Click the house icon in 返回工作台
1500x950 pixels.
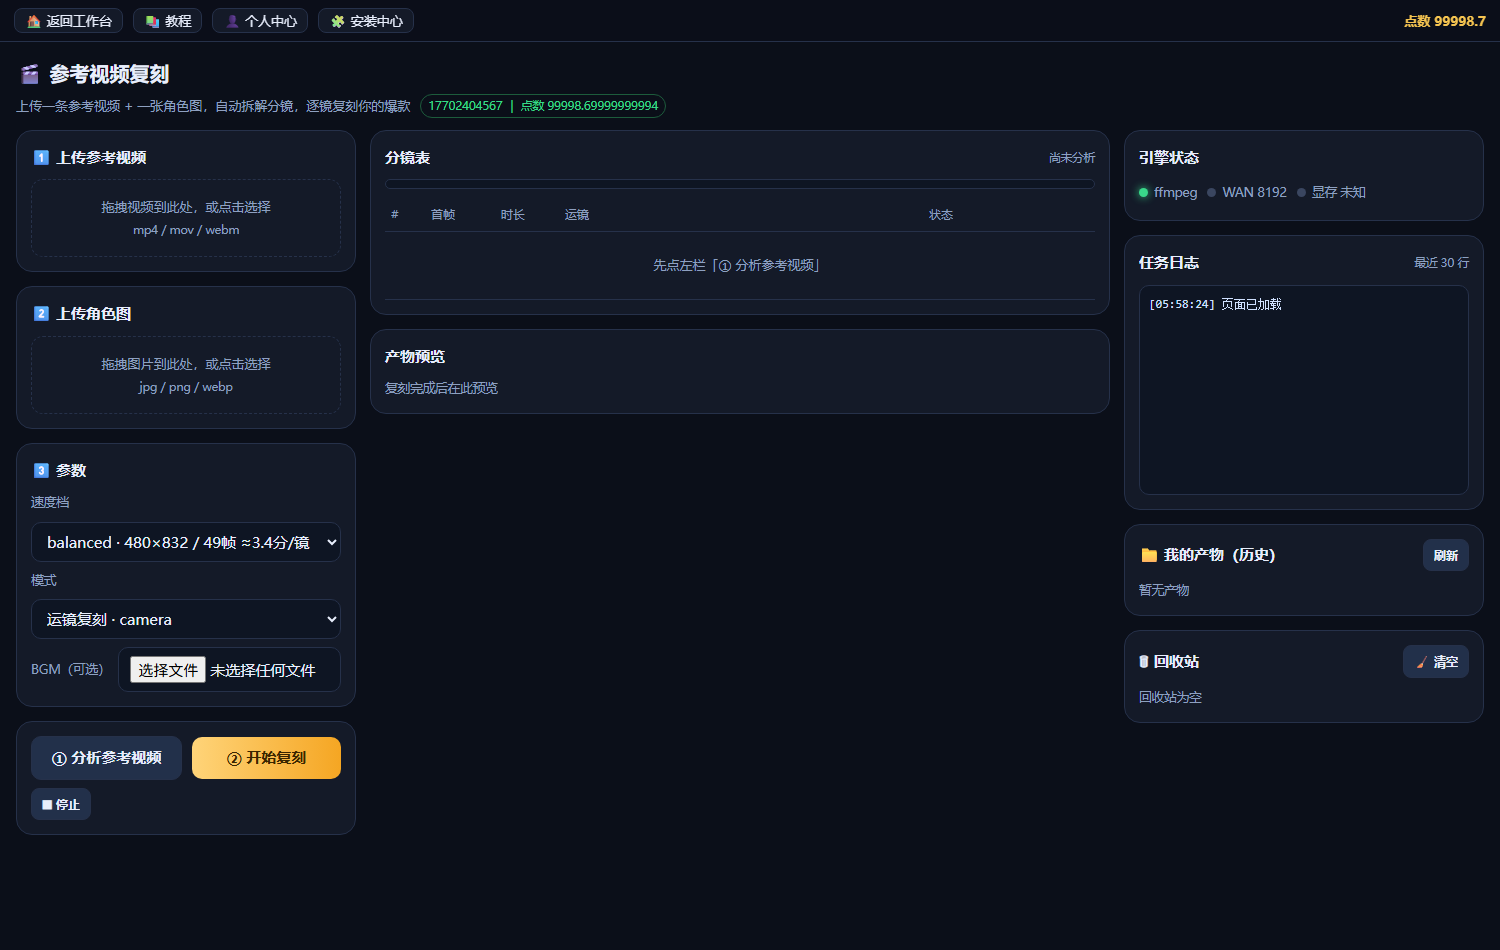pos(34,21)
